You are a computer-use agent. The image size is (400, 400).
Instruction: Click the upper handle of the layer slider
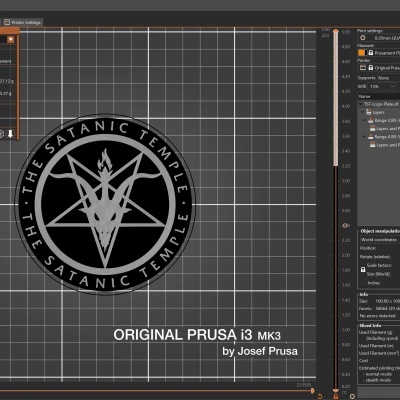coord(336,31)
